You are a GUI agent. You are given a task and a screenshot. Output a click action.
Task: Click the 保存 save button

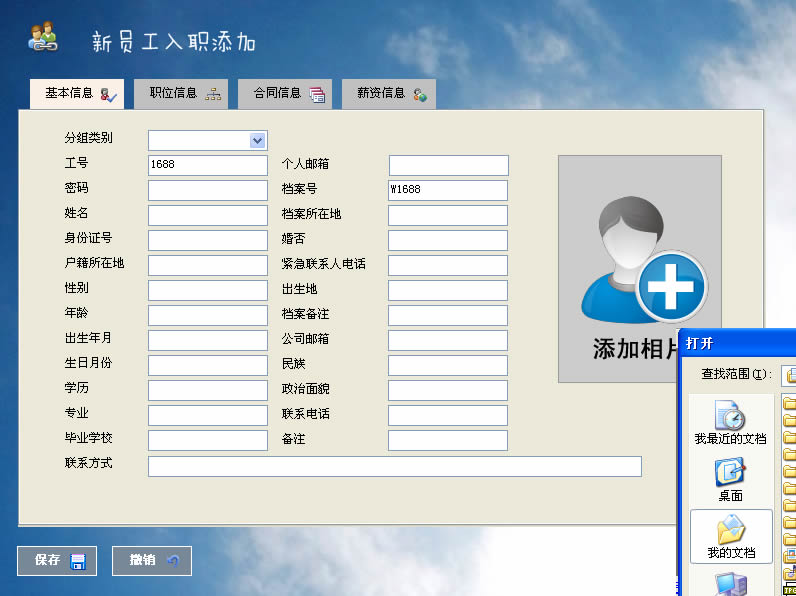click(x=57, y=561)
